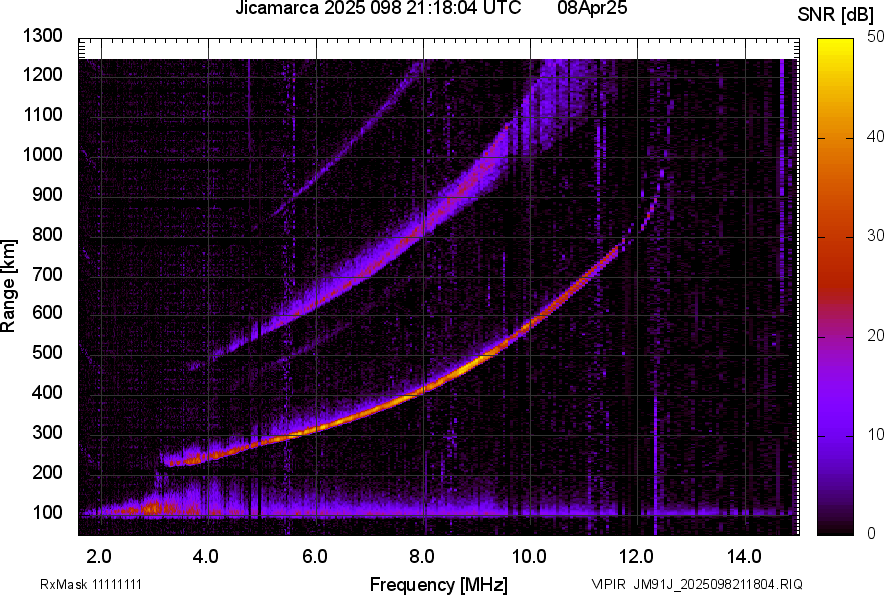Click the 700 range axis tick label
This screenshot has height=595, width=884.
point(47,274)
